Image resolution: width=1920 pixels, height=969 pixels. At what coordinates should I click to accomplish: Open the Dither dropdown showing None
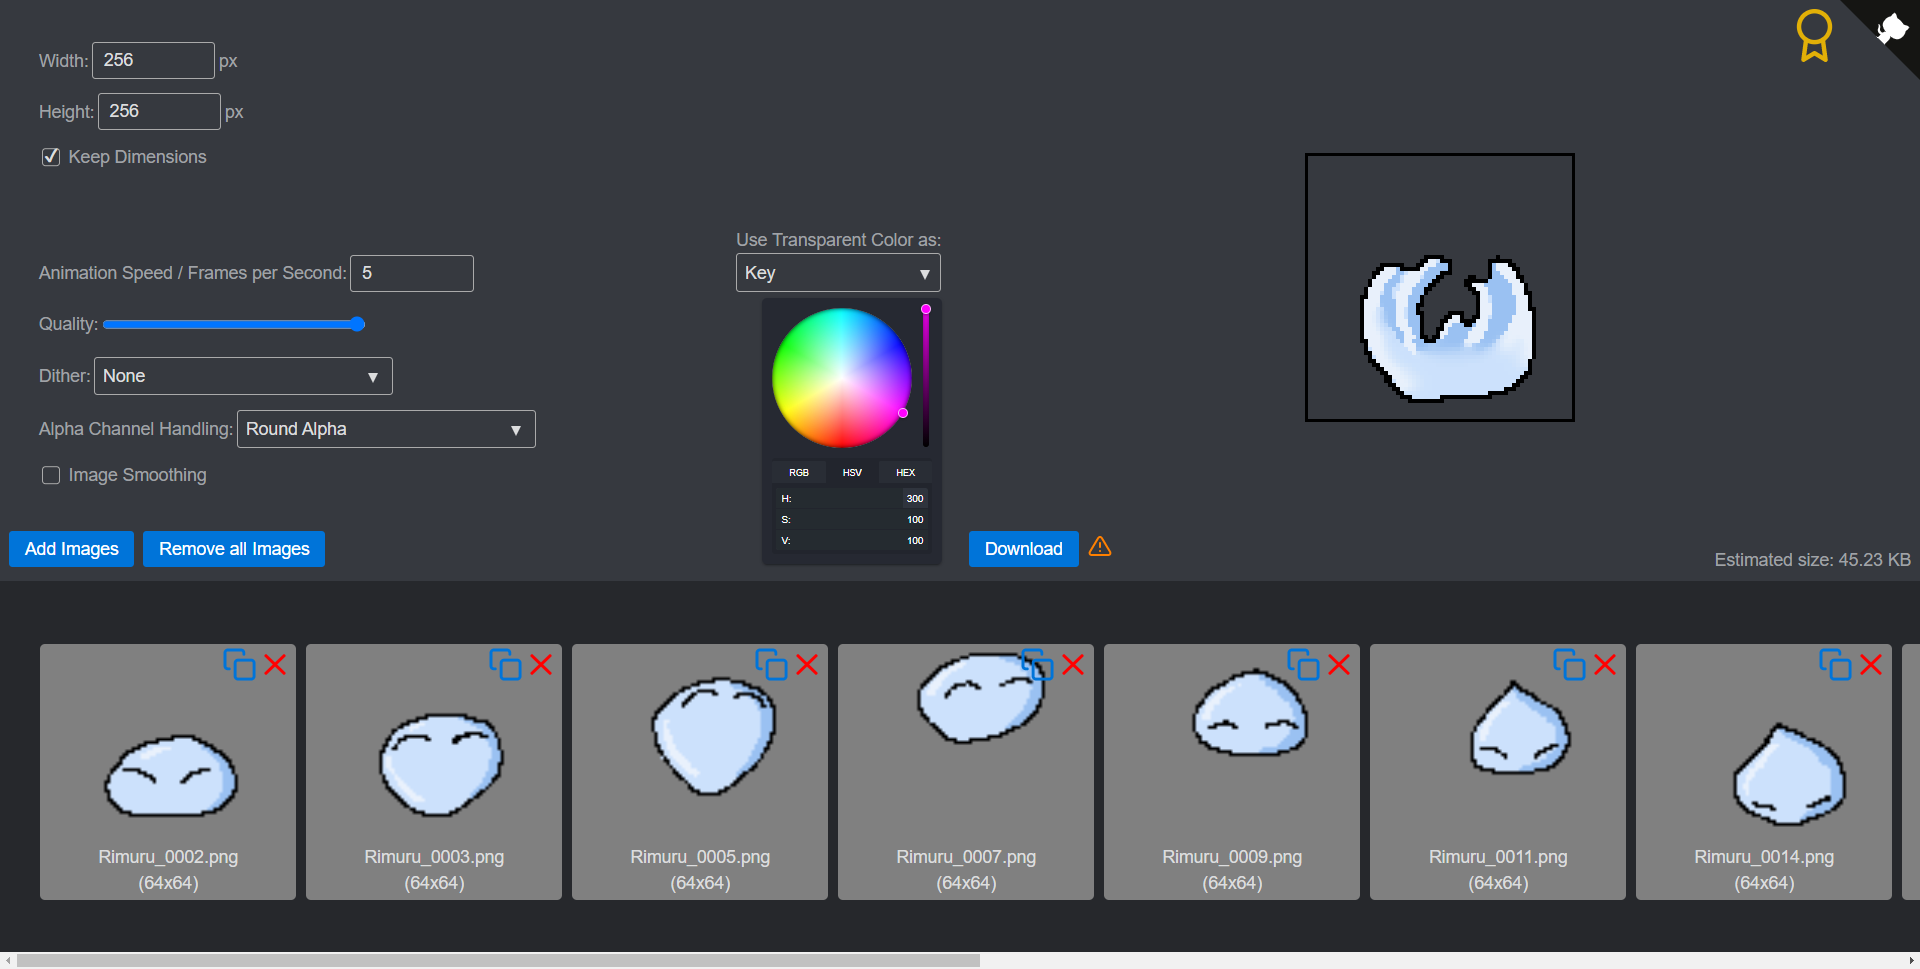[243, 376]
